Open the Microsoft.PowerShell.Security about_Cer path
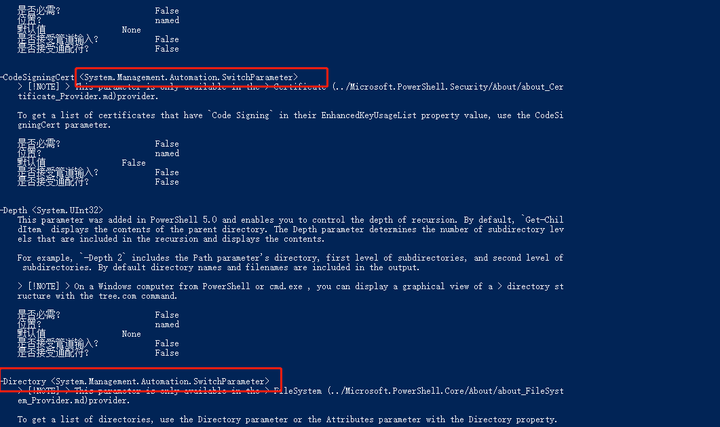 448,87
